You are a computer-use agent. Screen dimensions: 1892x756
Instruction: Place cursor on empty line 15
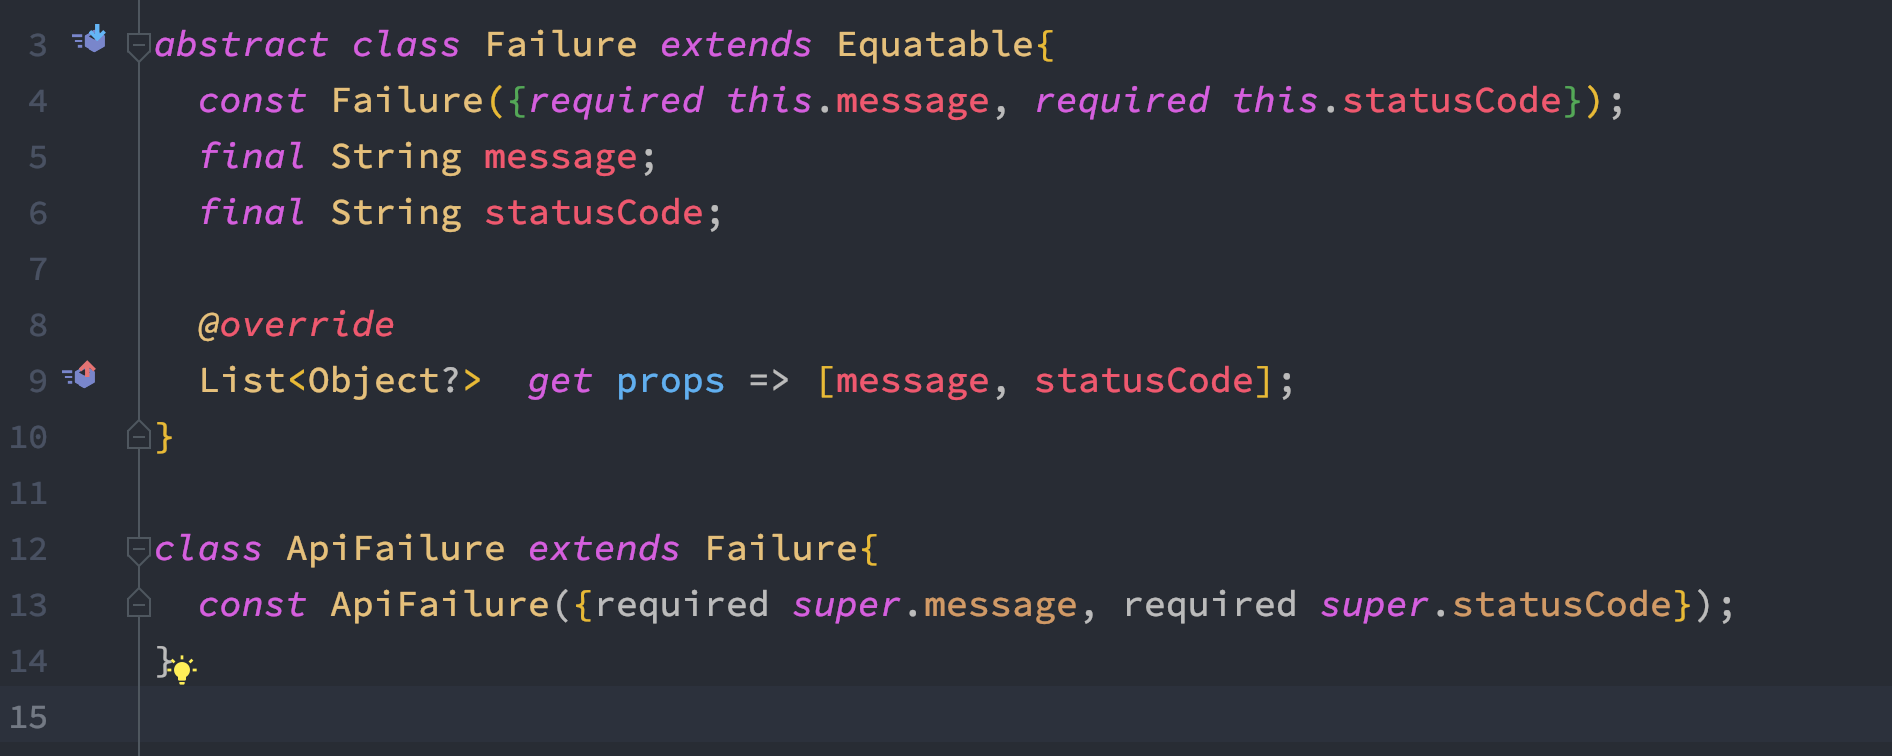[x=1000, y=717]
